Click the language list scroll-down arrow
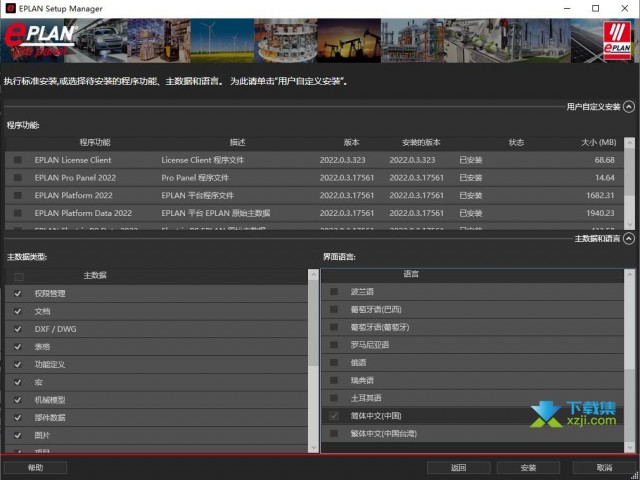 630,448
